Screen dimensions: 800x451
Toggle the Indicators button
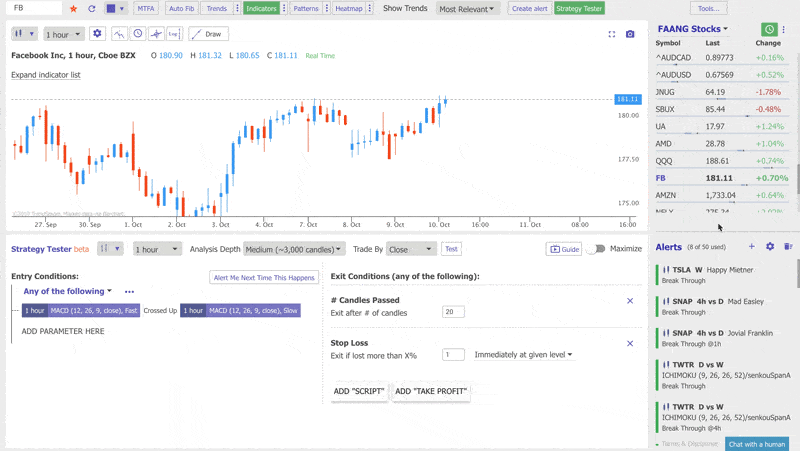261,9
